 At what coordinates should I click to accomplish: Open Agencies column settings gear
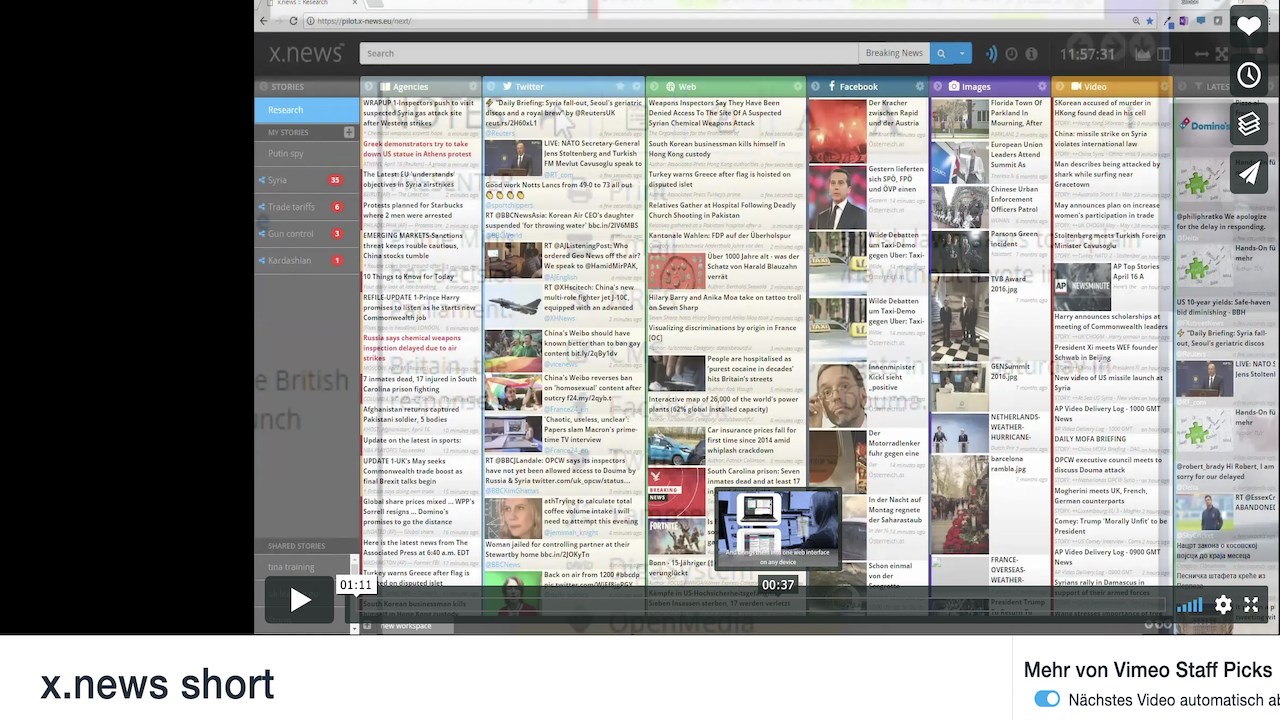point(474,87)
